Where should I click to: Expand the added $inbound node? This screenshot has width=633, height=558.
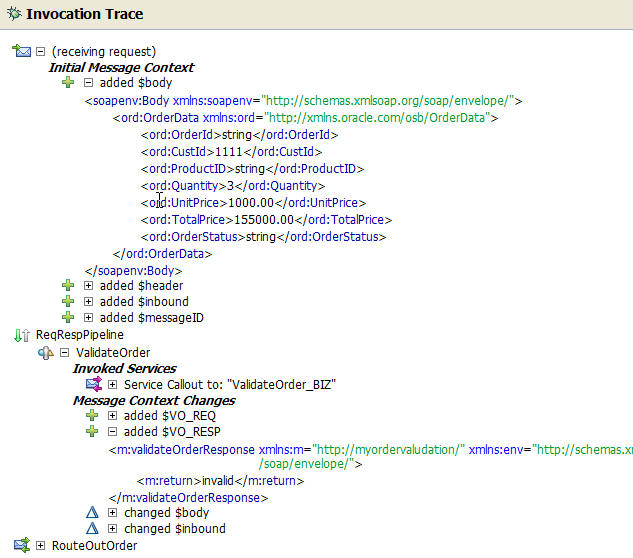click(x=88, y=302)
